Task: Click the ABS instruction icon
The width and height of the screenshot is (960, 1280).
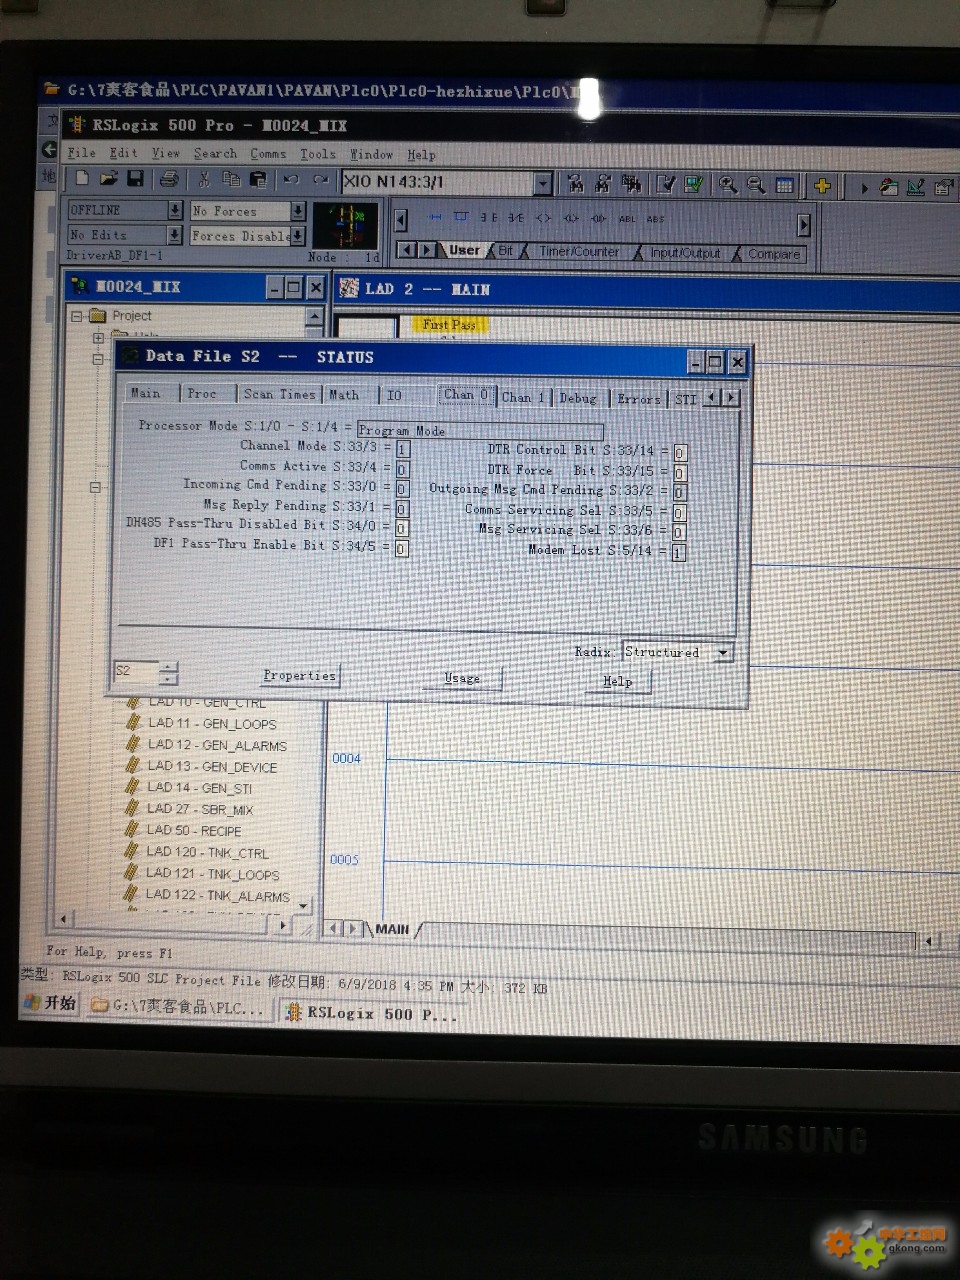Action: pyautogui.click(x=655, y=219)
